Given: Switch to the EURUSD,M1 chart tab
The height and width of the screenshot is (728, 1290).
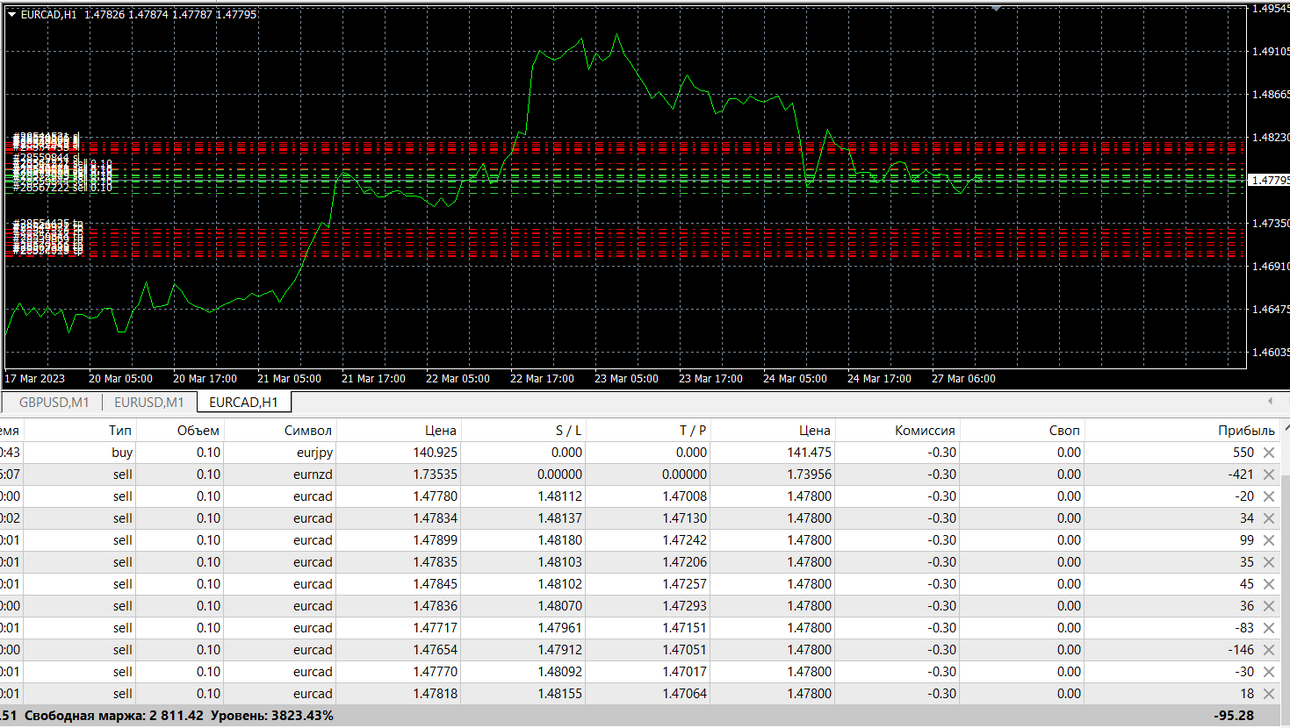Looking at the screenshot, I should pos(149,402).
